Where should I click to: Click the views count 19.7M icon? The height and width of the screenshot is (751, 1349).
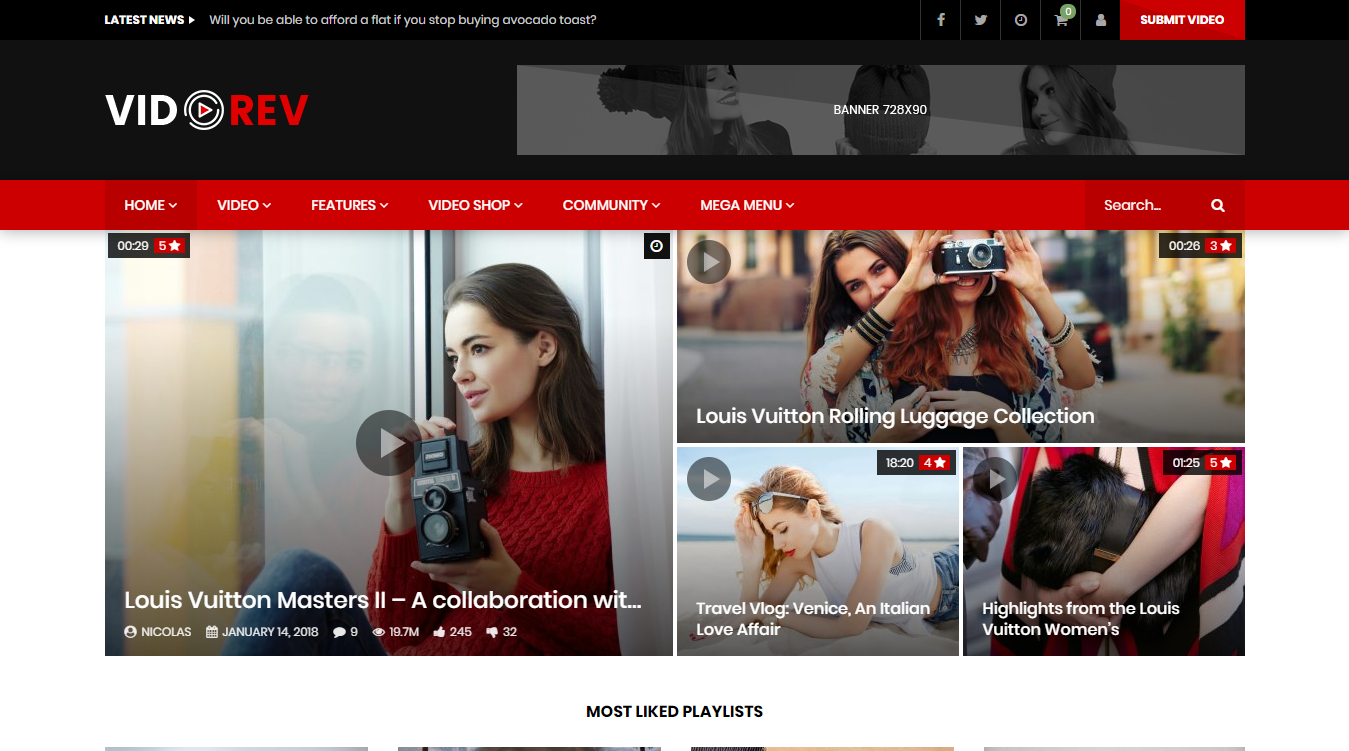[379, 632]
